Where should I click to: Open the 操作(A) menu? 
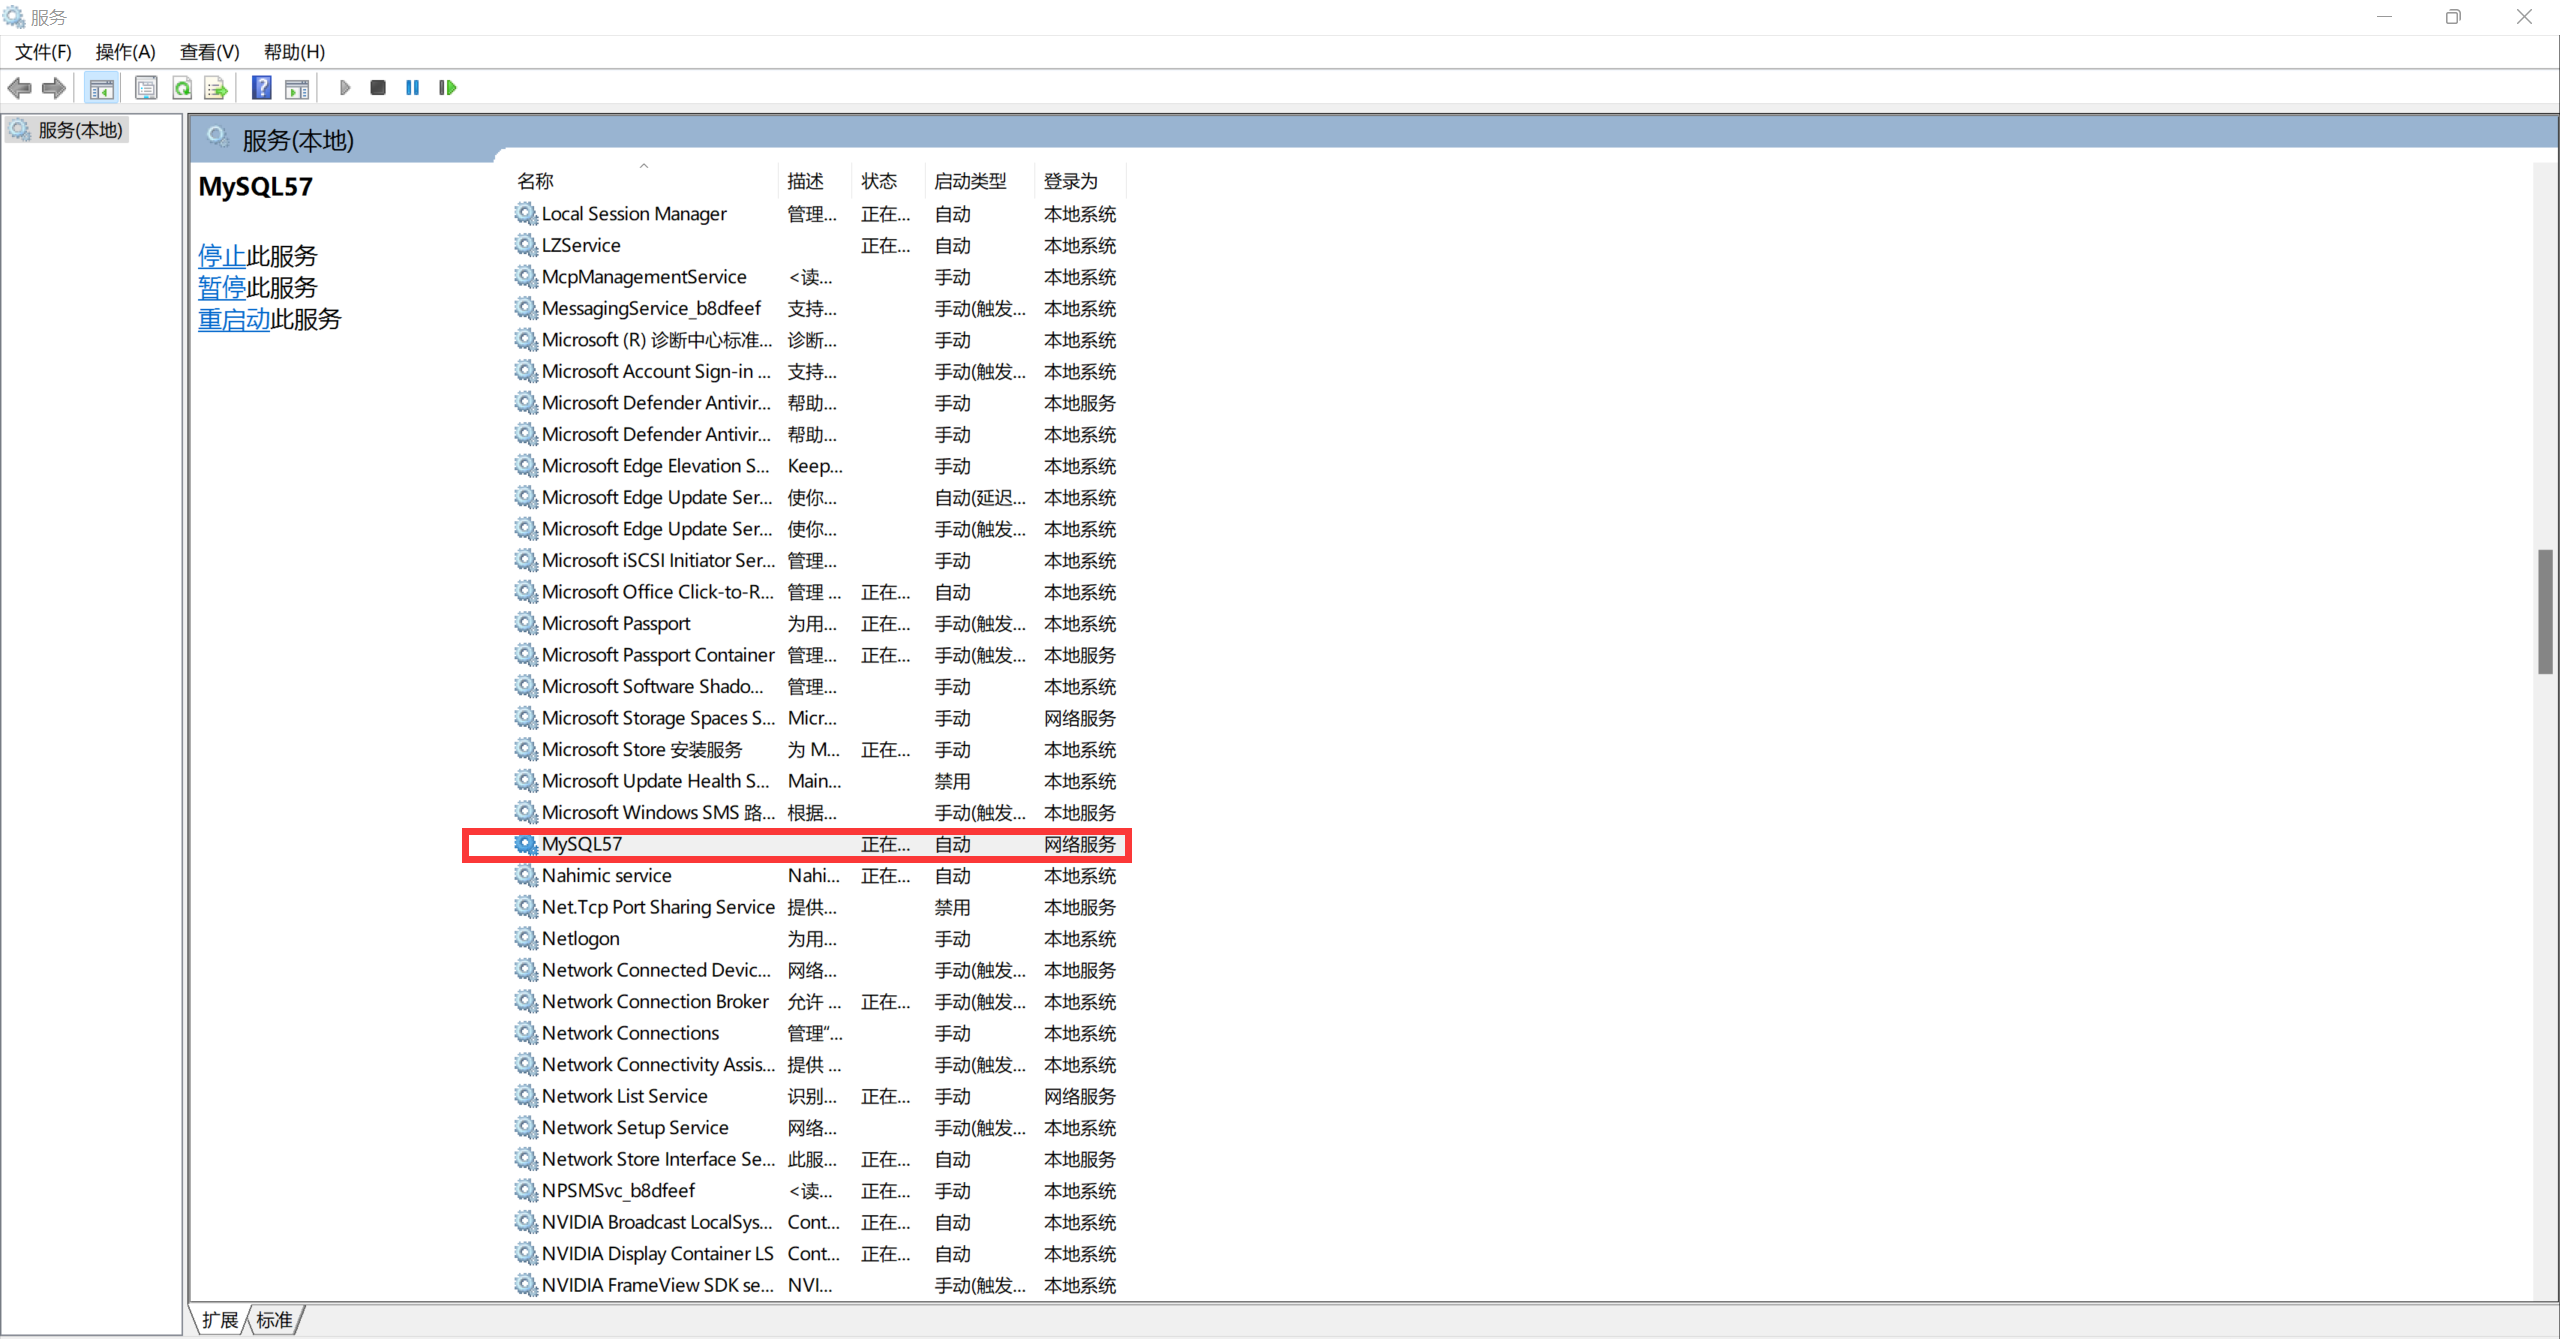[x=126, y=52]
